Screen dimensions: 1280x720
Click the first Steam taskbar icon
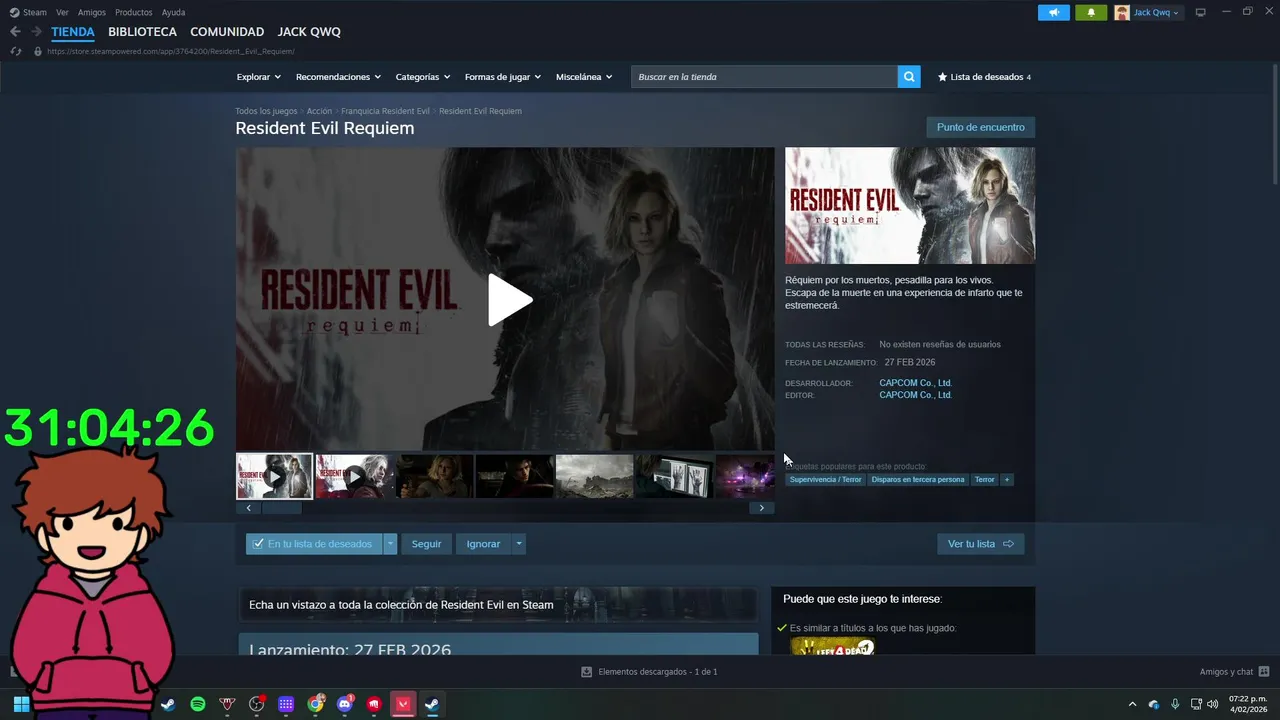tap(168, 704)
